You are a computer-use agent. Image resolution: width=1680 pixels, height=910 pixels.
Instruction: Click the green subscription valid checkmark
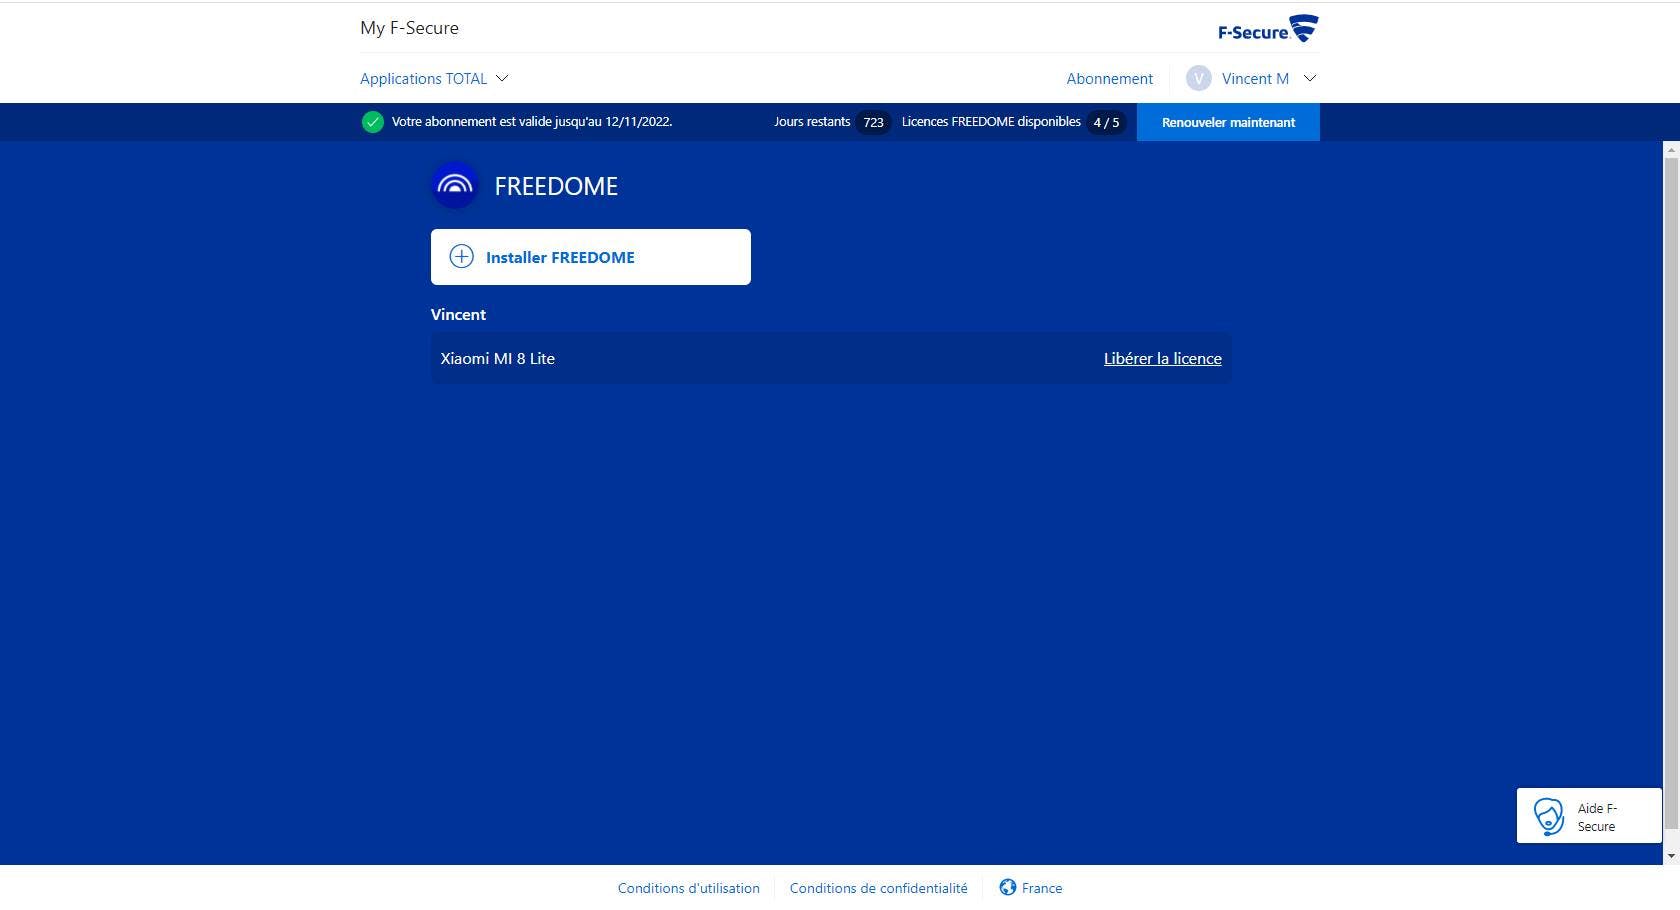pos(372,122)
